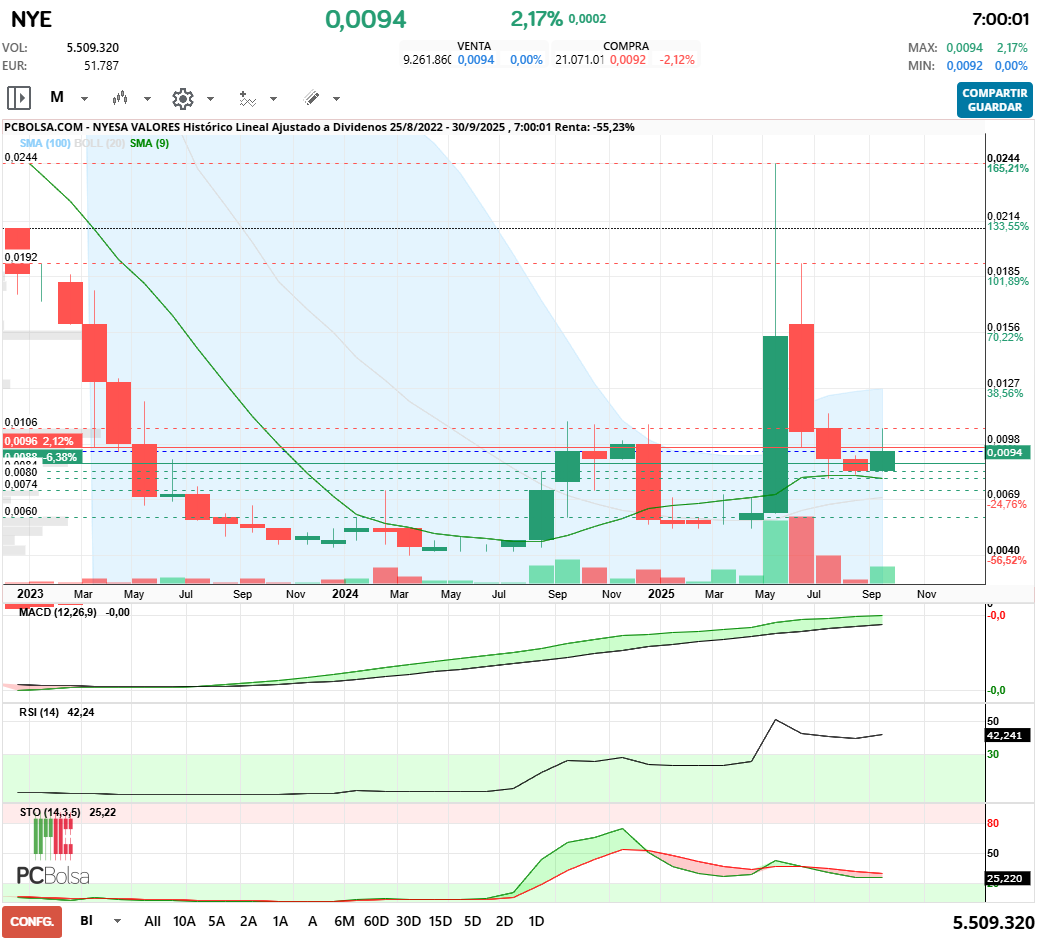Open the CONFG. button
The height and width of the screenshot is (943, 1048).
pos(32,922)
